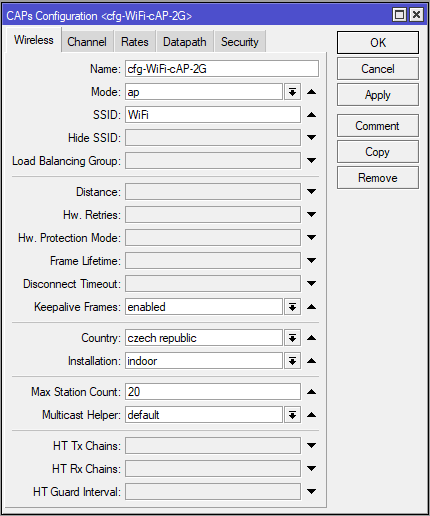The height and width of the screenshot is (516, 430).
Task: Click into the Name field
Action: pyautogui.click(x=222, y=69)
